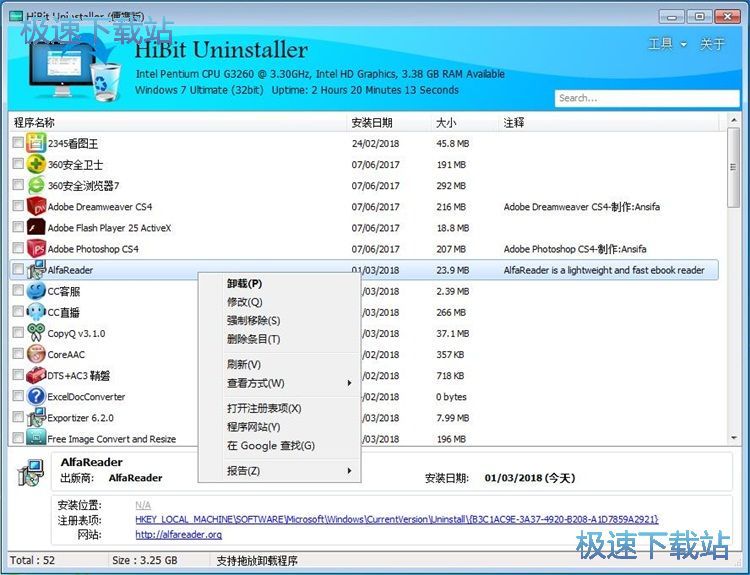This screenshot has width=750, height=575.
Task: Click the 24/02/2018 install date cell
Action: click(x=375, y=144)
